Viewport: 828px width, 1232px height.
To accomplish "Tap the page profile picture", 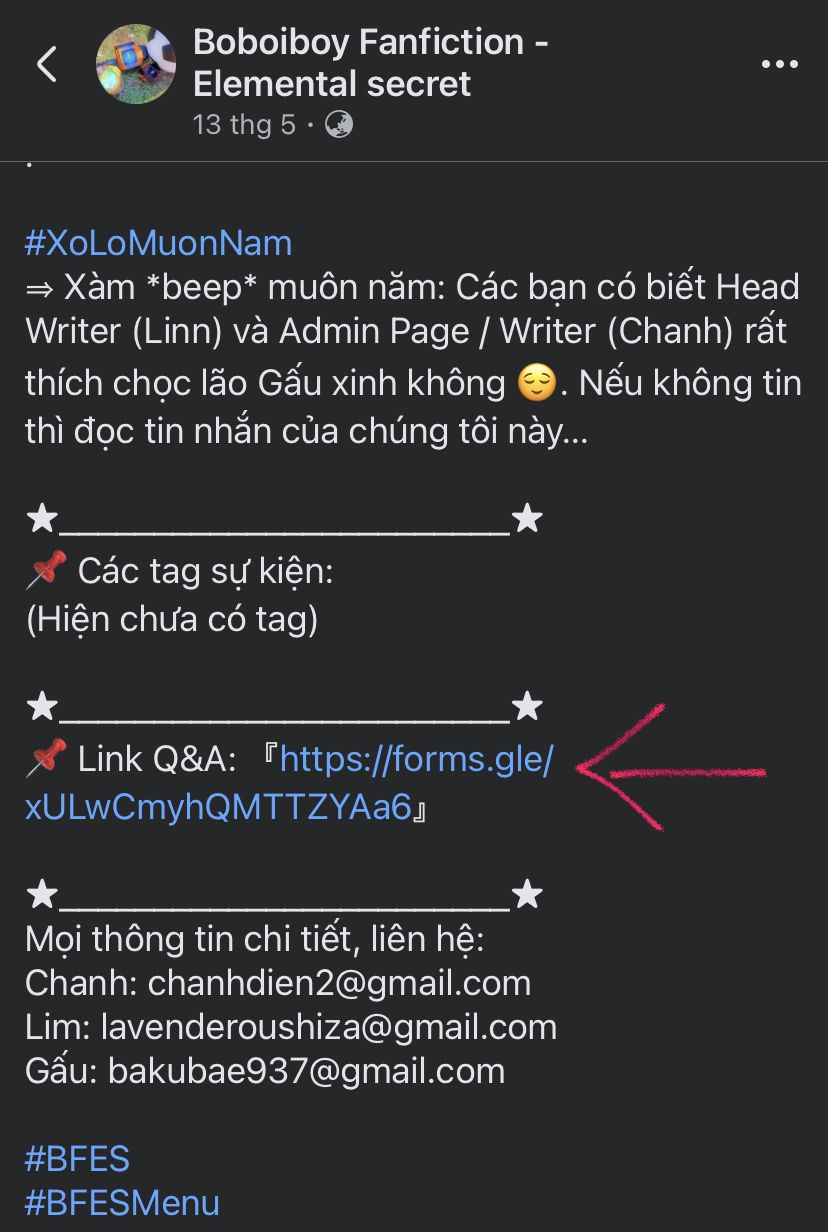I will 136,64.
